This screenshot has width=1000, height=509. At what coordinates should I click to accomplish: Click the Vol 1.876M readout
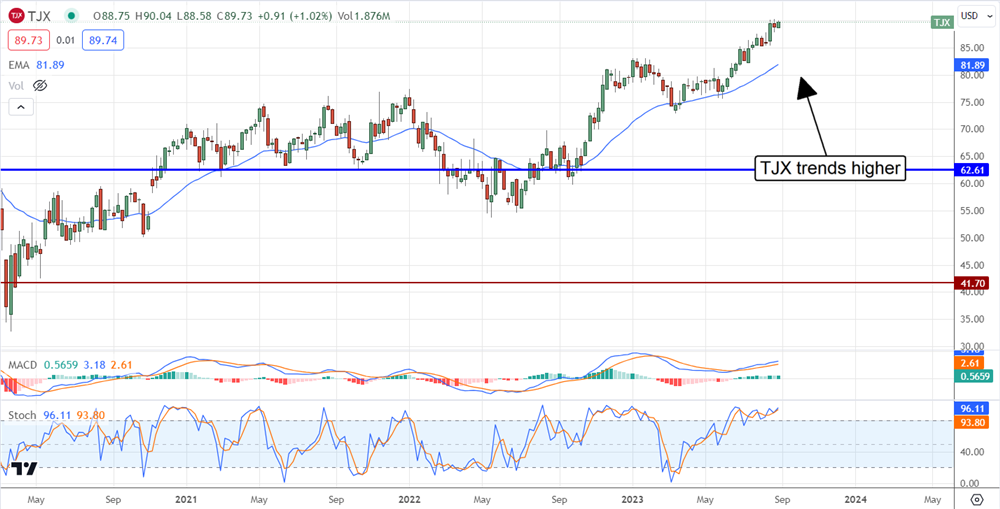click(362, 16)
